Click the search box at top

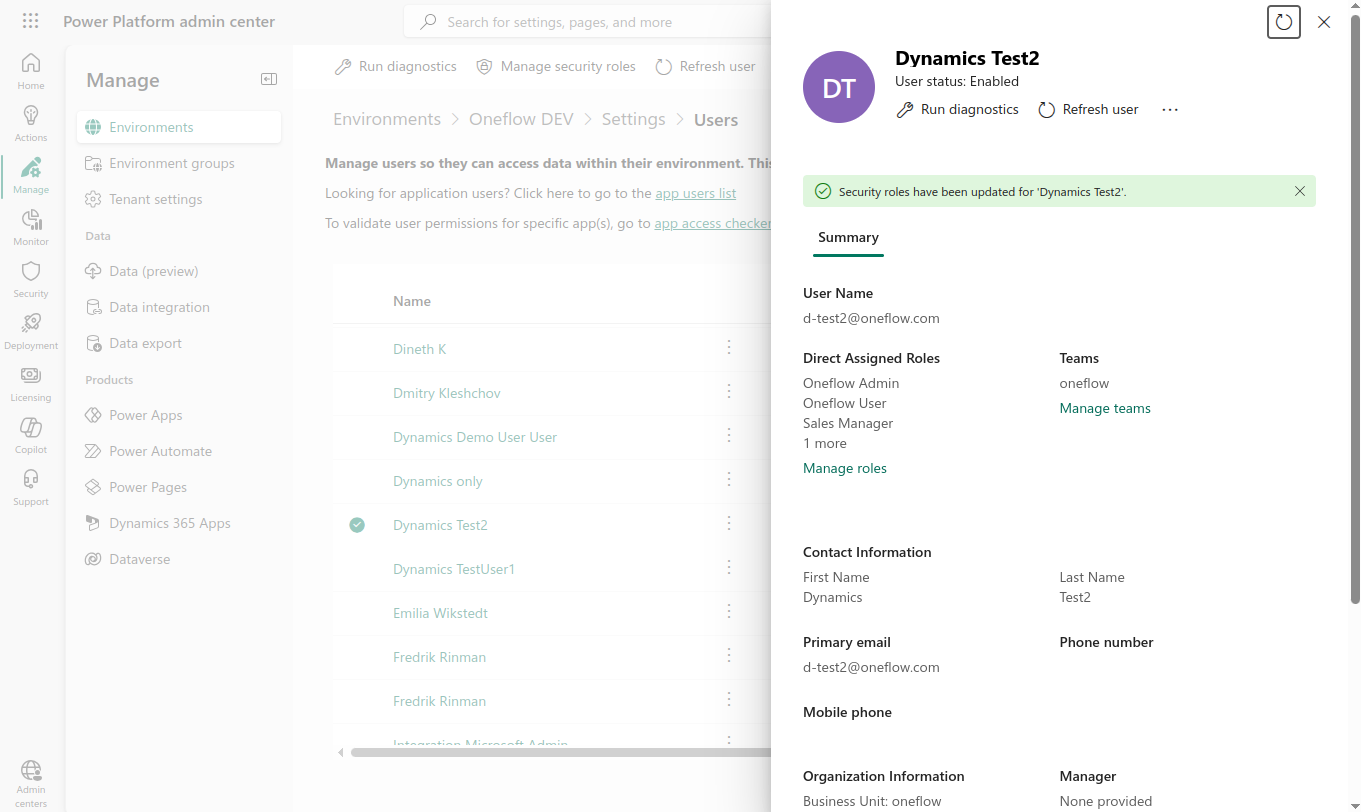(x=590, y=22)
